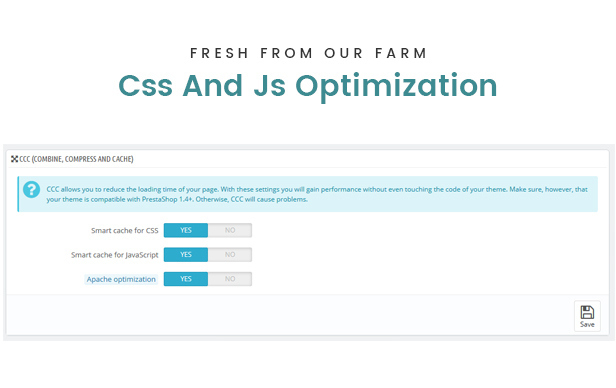Click the CCC (Combine, Compress and Cache) header
This screenshot has width=616, height=388.
pos(76,159)
